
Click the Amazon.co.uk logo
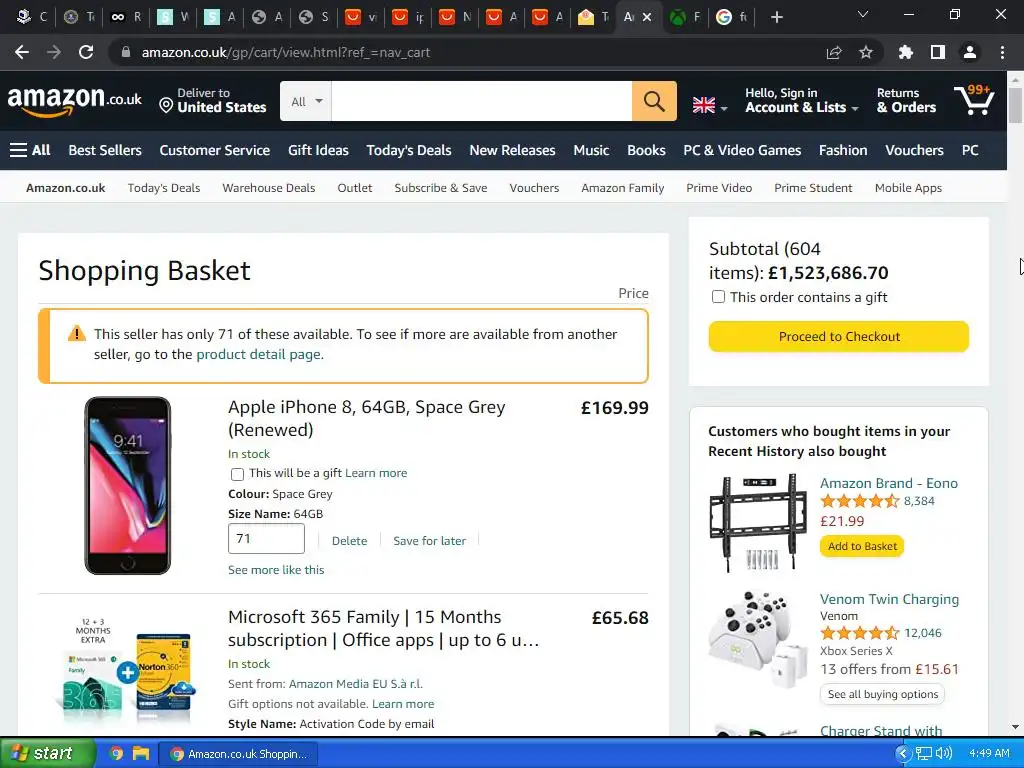point(74,101)
